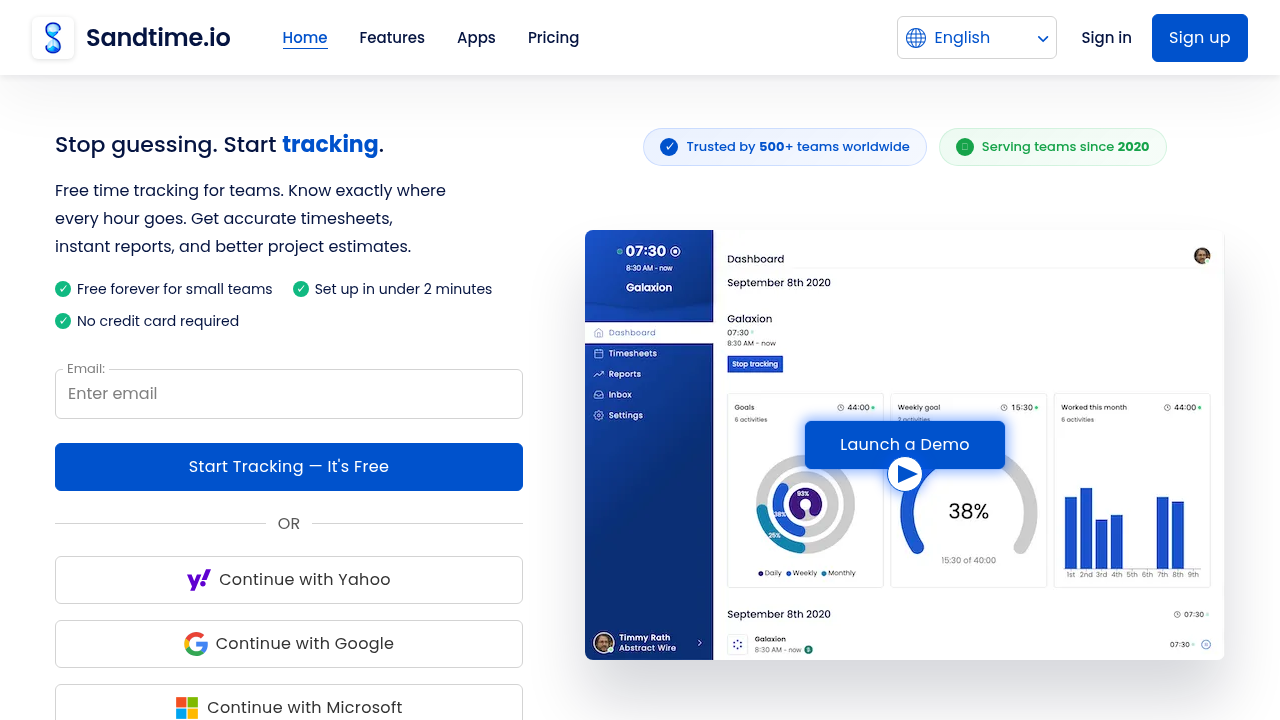Click the Yahoo logo icon

[199, 580]
